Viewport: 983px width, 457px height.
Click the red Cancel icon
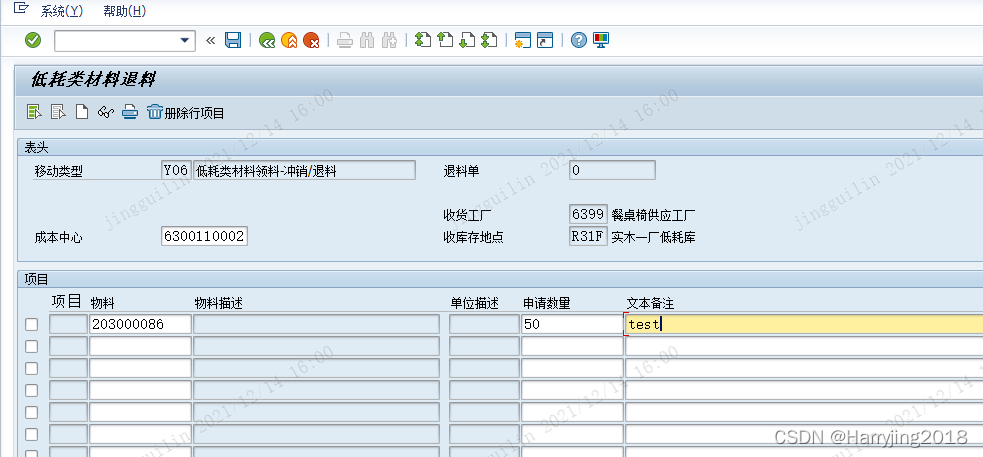(x=312, y=41)
